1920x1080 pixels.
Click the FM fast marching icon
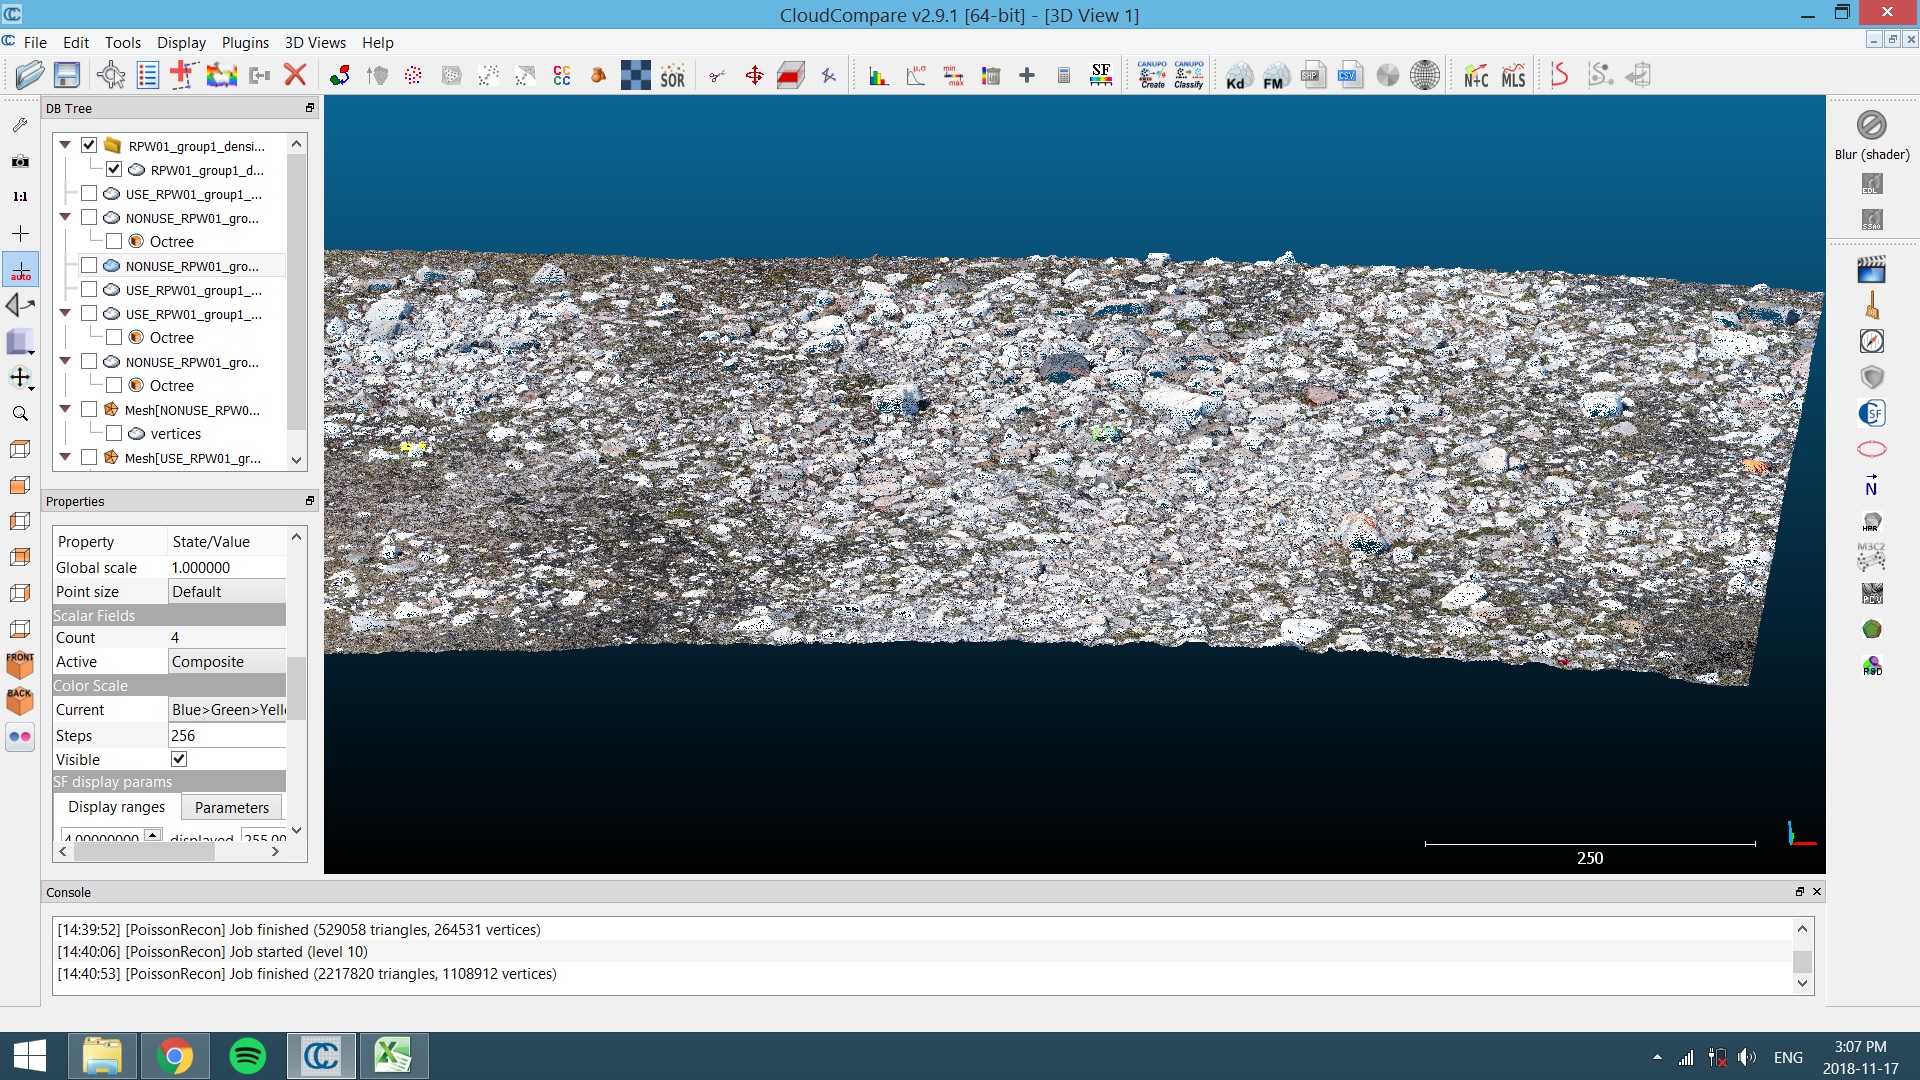tap(1275, 76)
